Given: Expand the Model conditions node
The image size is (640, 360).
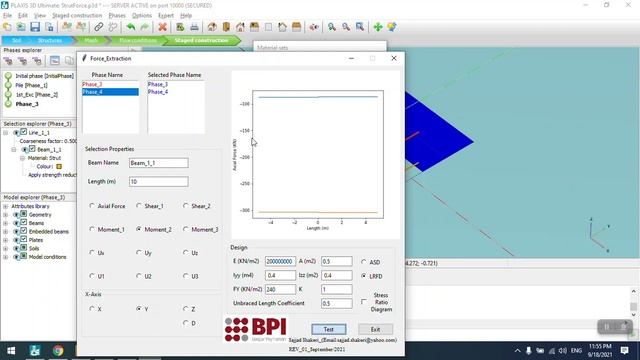Looking at the screenshot, I should tap(5, 257).
